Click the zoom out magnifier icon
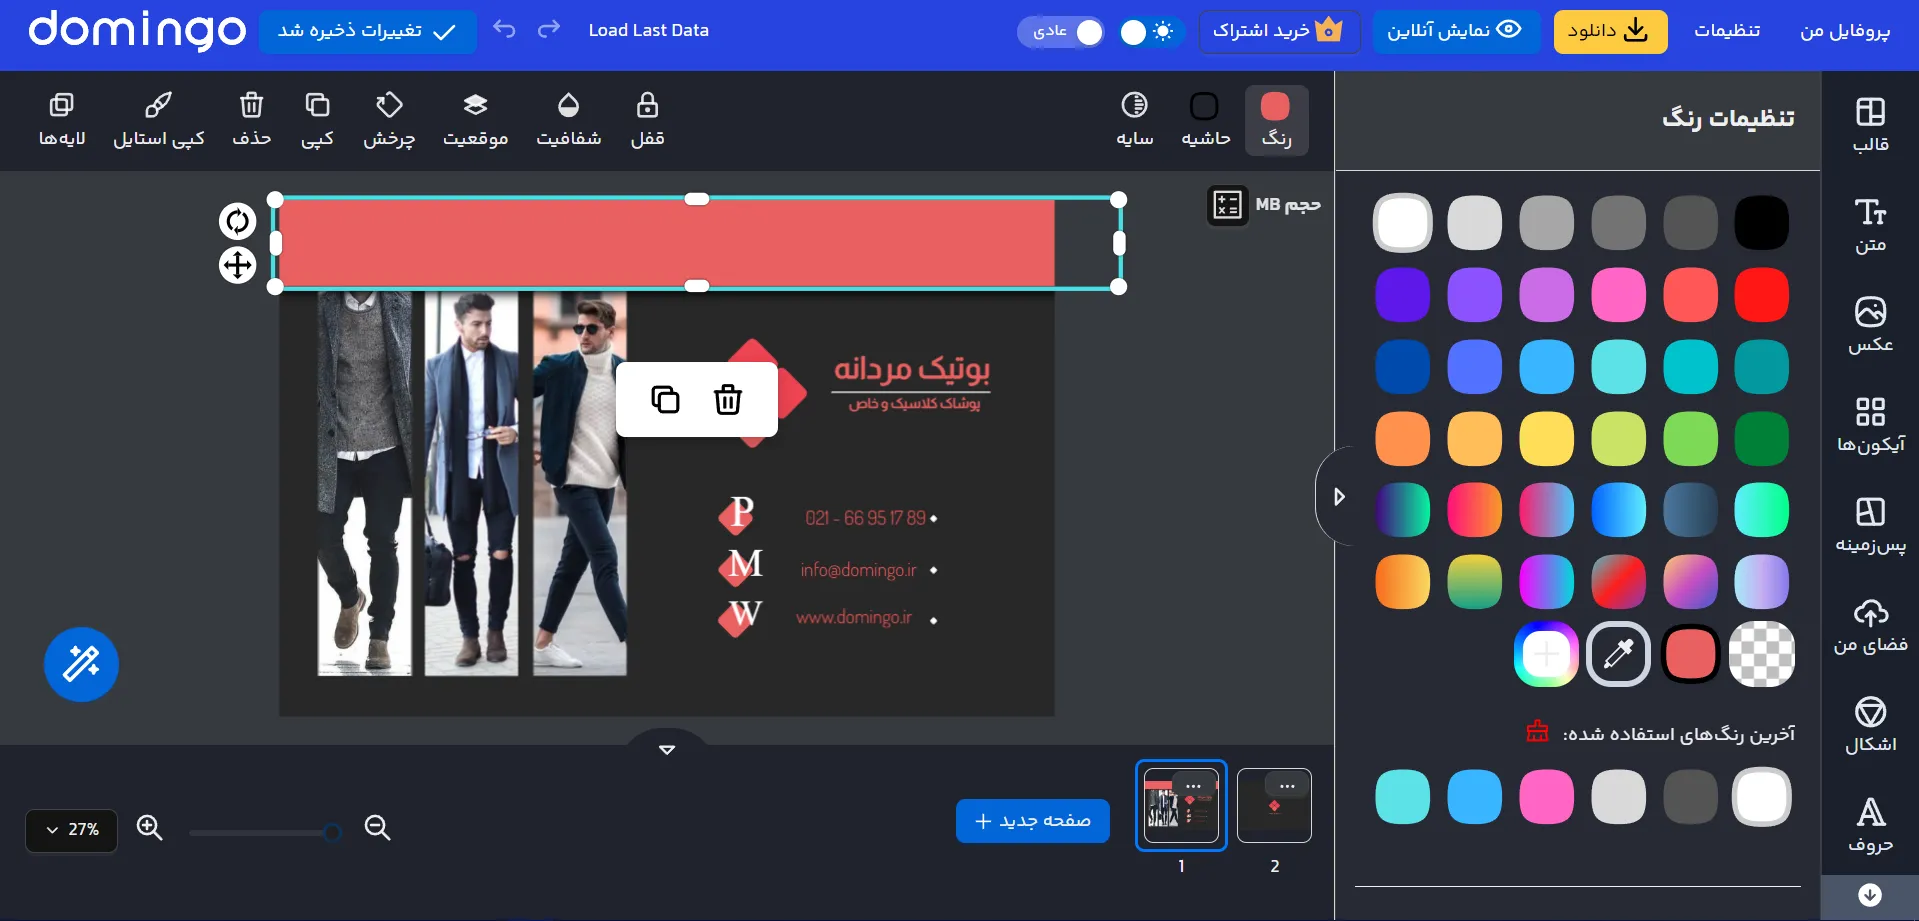Screen dimensions: 1919x921 377,828
